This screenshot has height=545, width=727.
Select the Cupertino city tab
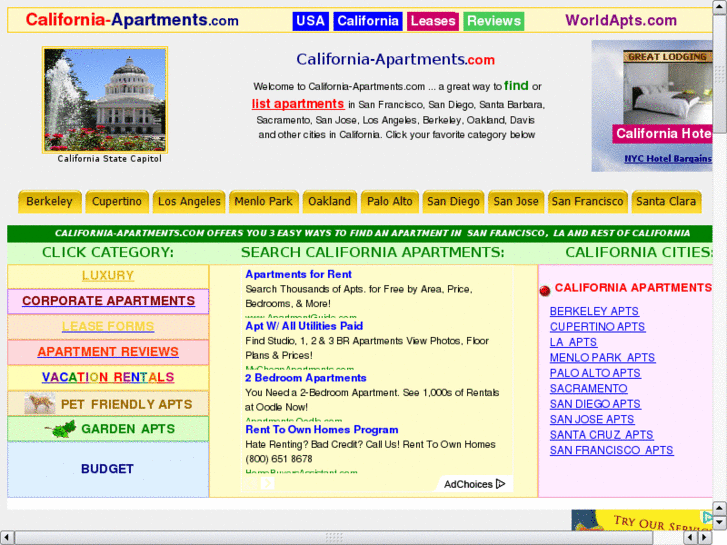pos(117,202)
